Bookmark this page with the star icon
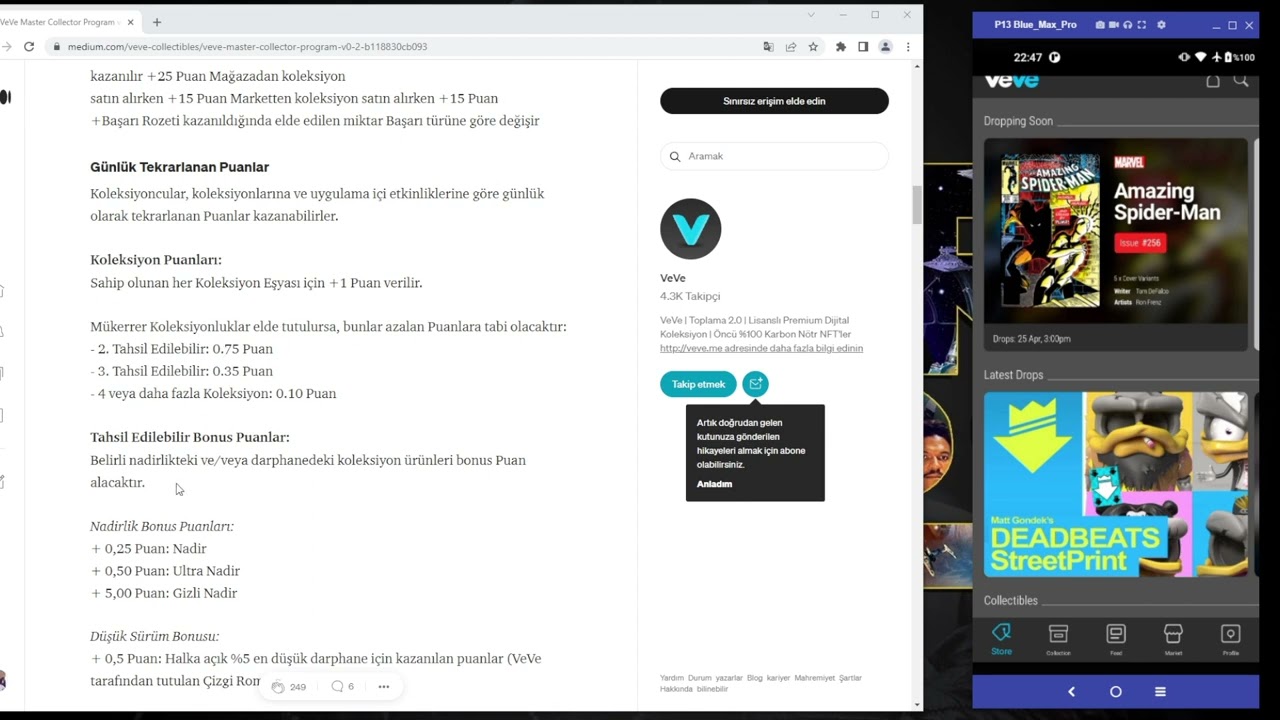 [x=813, y=46]
